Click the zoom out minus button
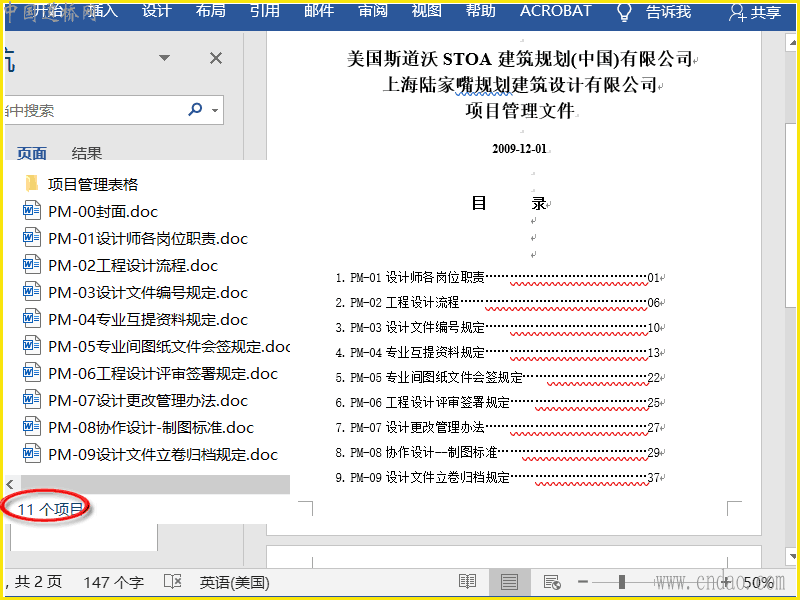Viewport: 800px width, 600px height. (x=583, y=582)
